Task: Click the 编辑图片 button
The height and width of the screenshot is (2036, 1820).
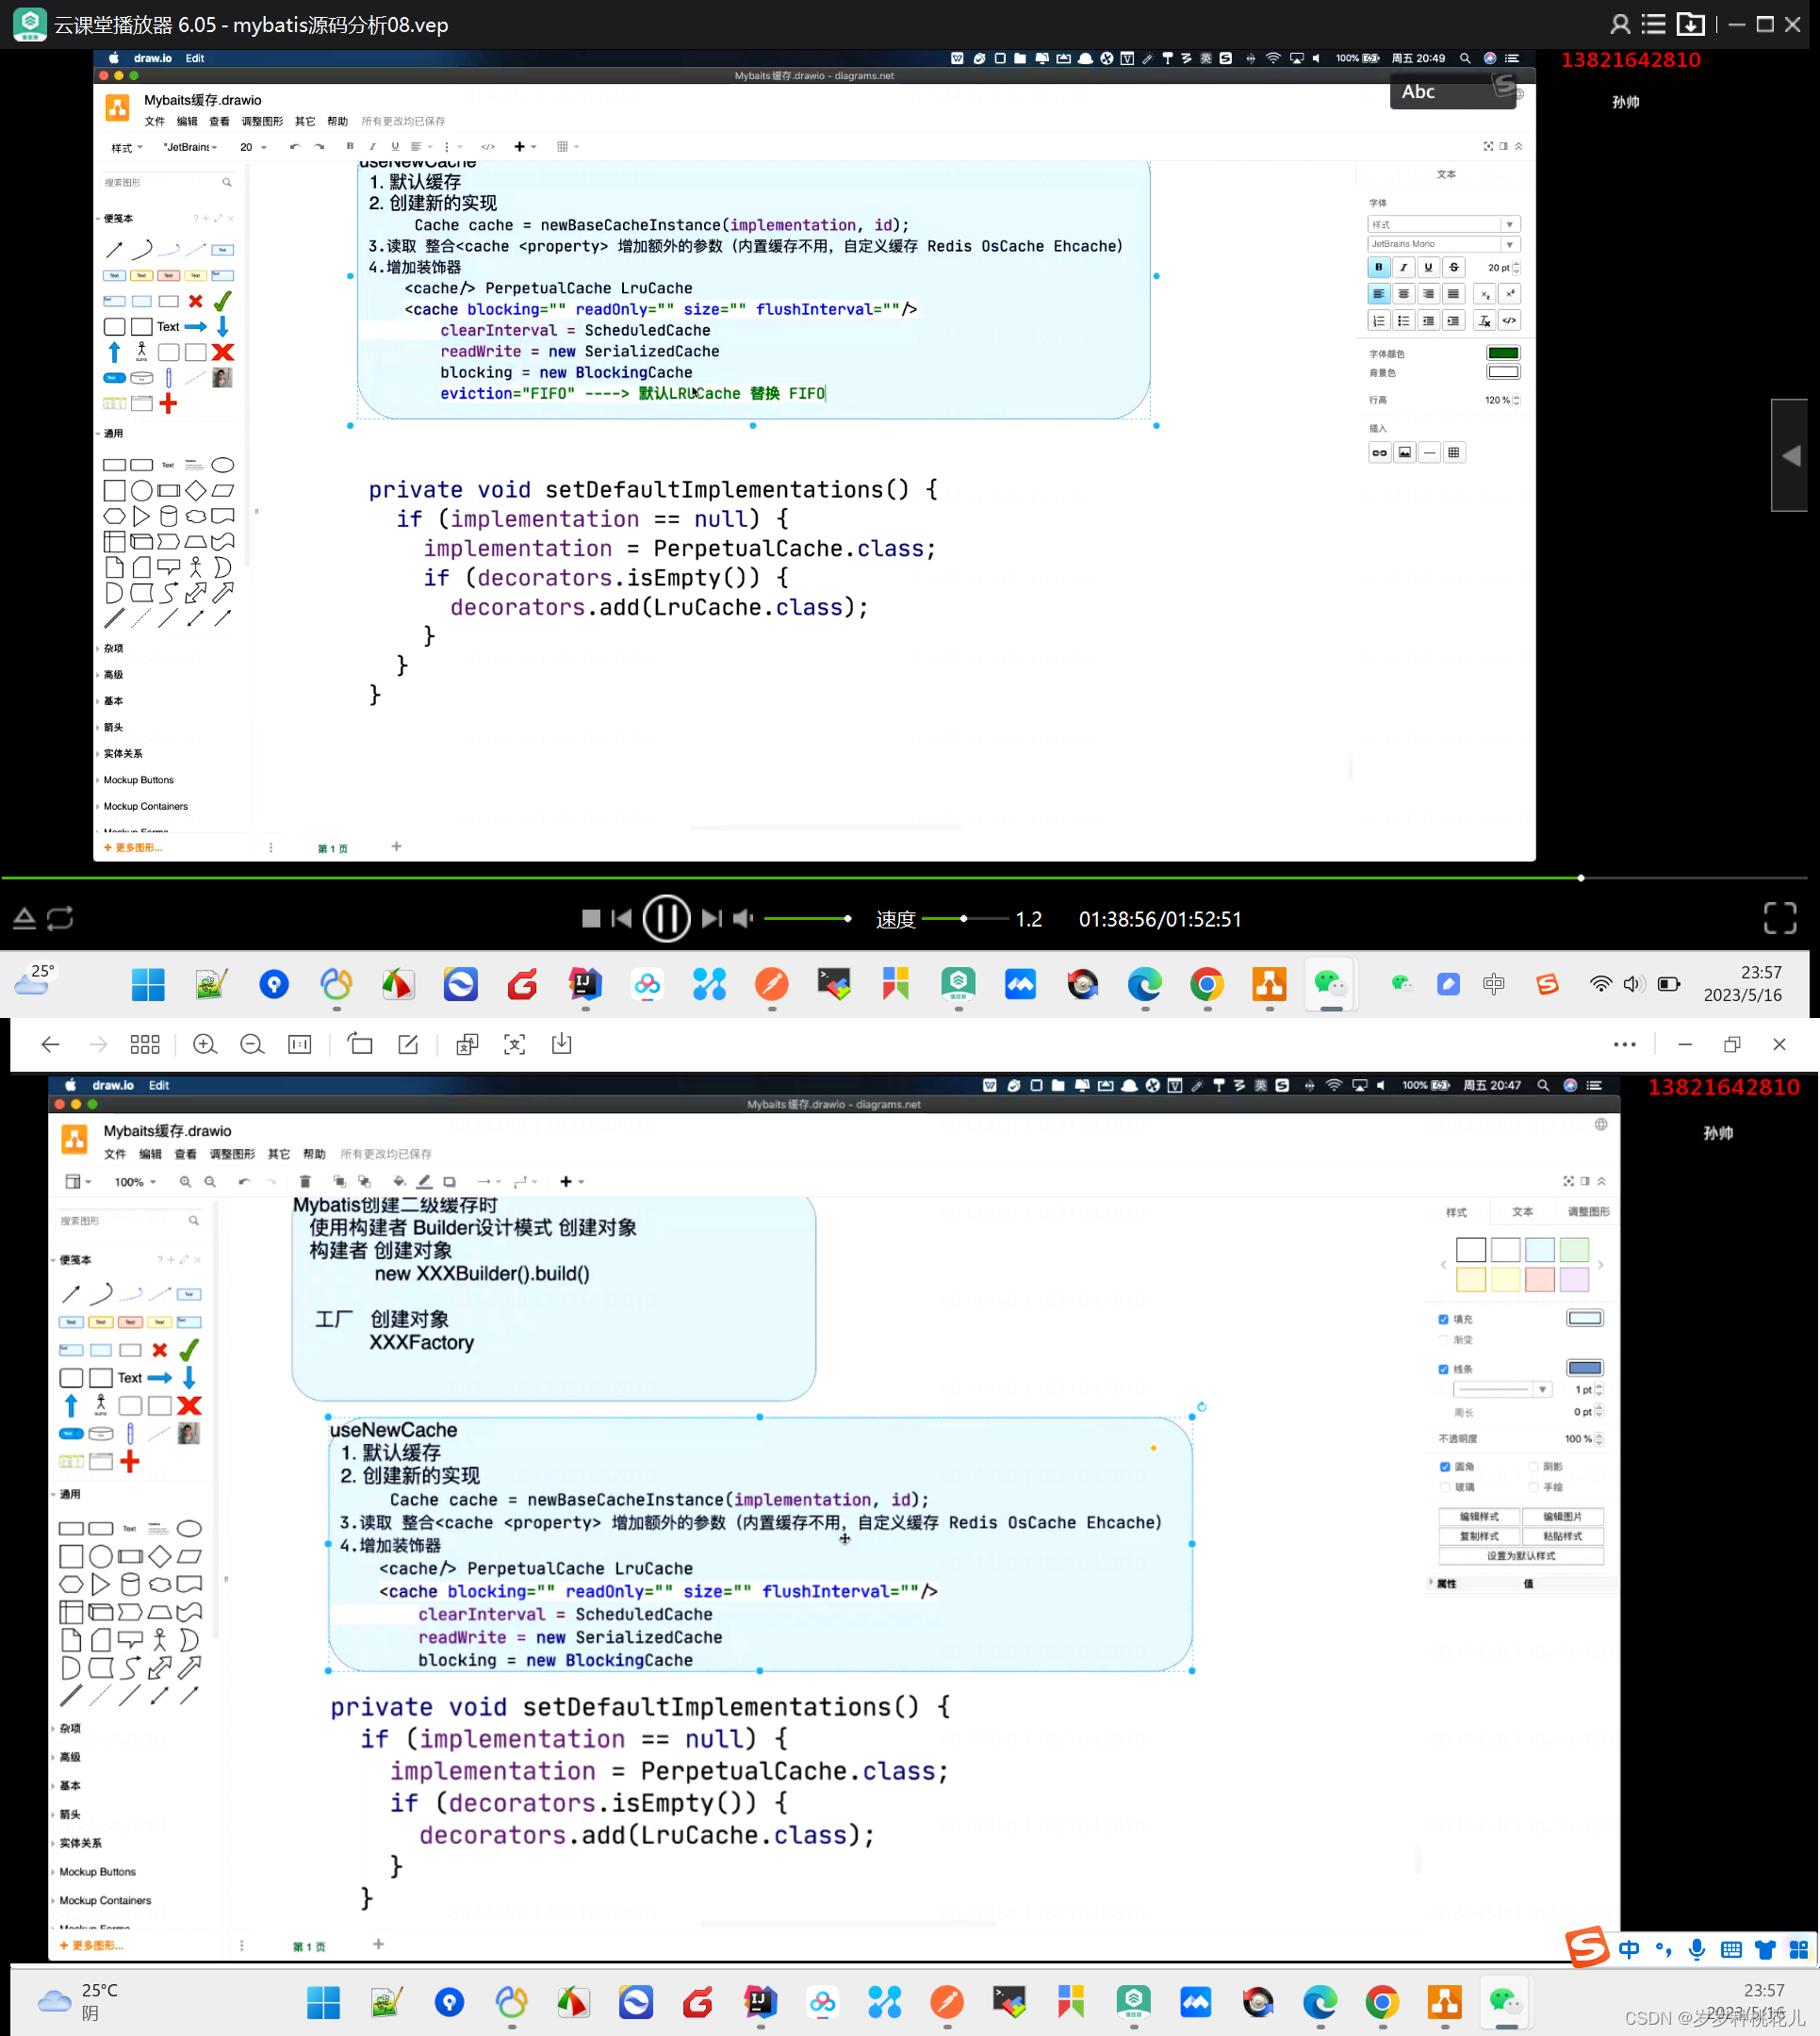Action: 1562,1517
